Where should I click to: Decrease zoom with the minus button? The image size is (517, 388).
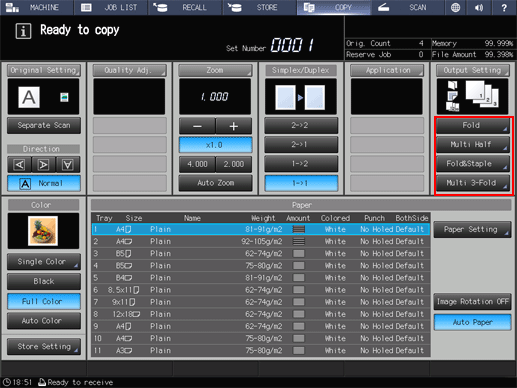coord(197,126)
